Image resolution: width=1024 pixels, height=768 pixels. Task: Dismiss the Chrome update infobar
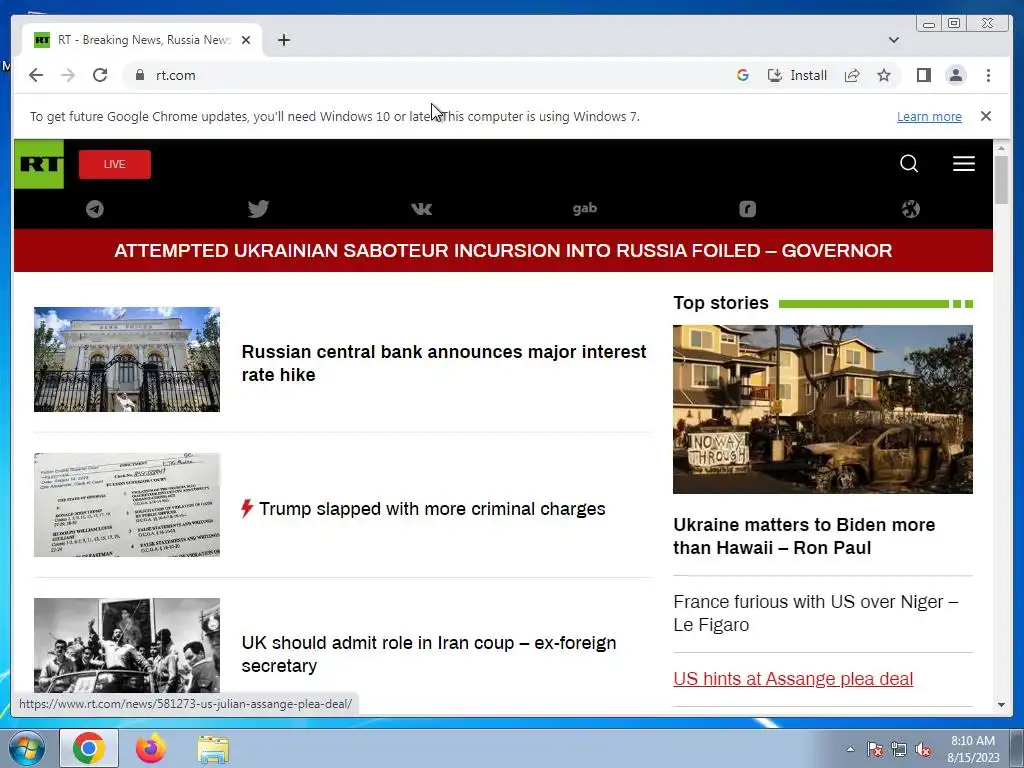(985, 116)
